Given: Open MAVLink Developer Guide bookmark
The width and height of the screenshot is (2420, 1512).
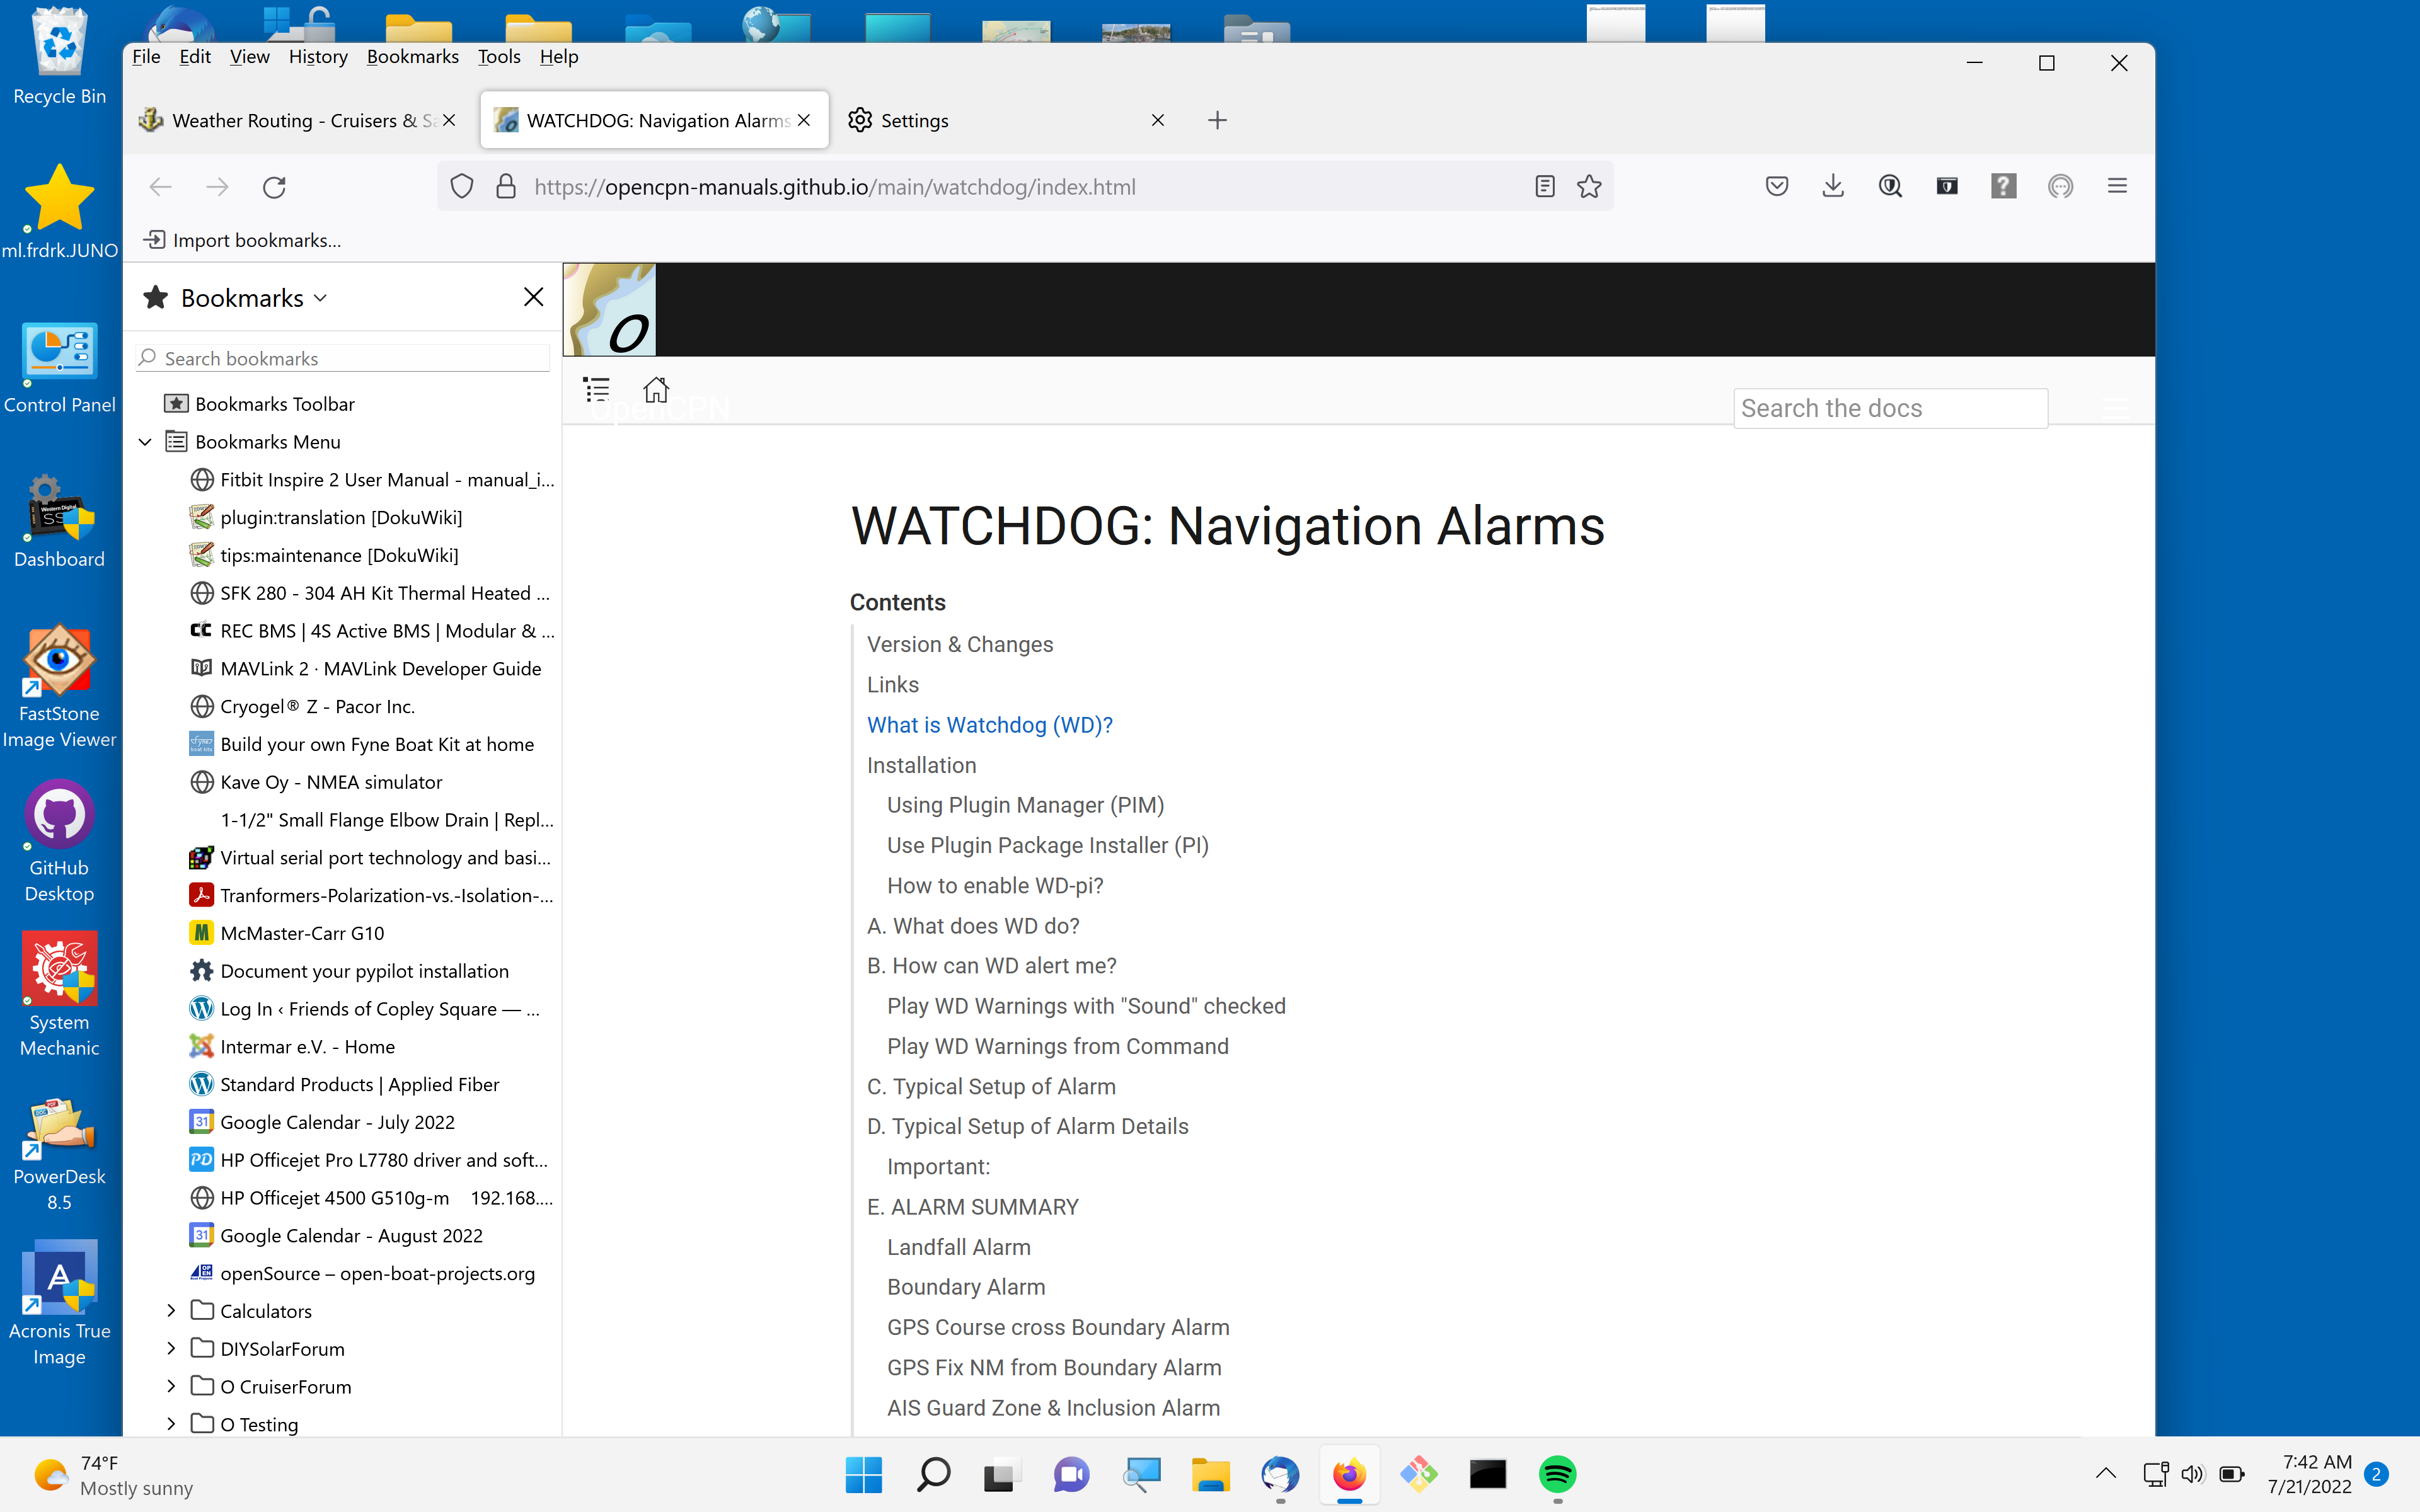Looking at the screenshot, I should (x=366, y=669).
